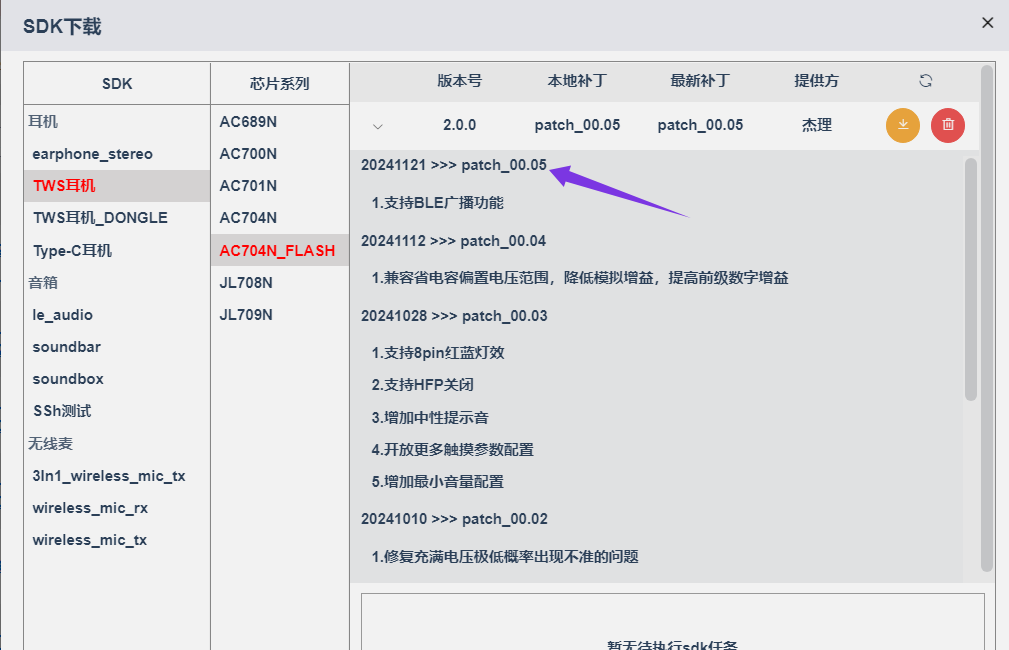Click the changelog panel inner scrollbar
1009x650 pixels.
point(971,280)
